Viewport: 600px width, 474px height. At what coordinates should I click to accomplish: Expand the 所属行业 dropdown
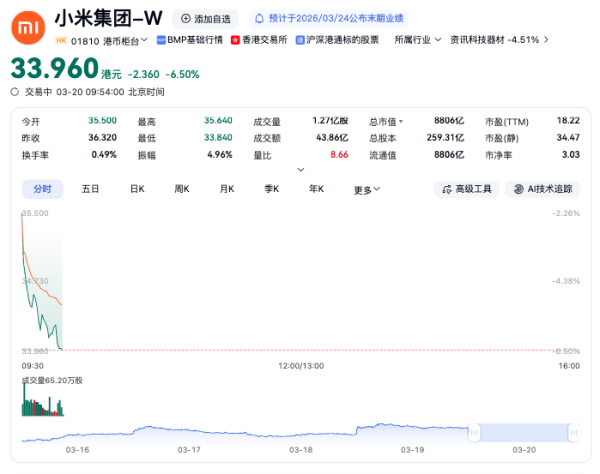[x=418, y=40]
